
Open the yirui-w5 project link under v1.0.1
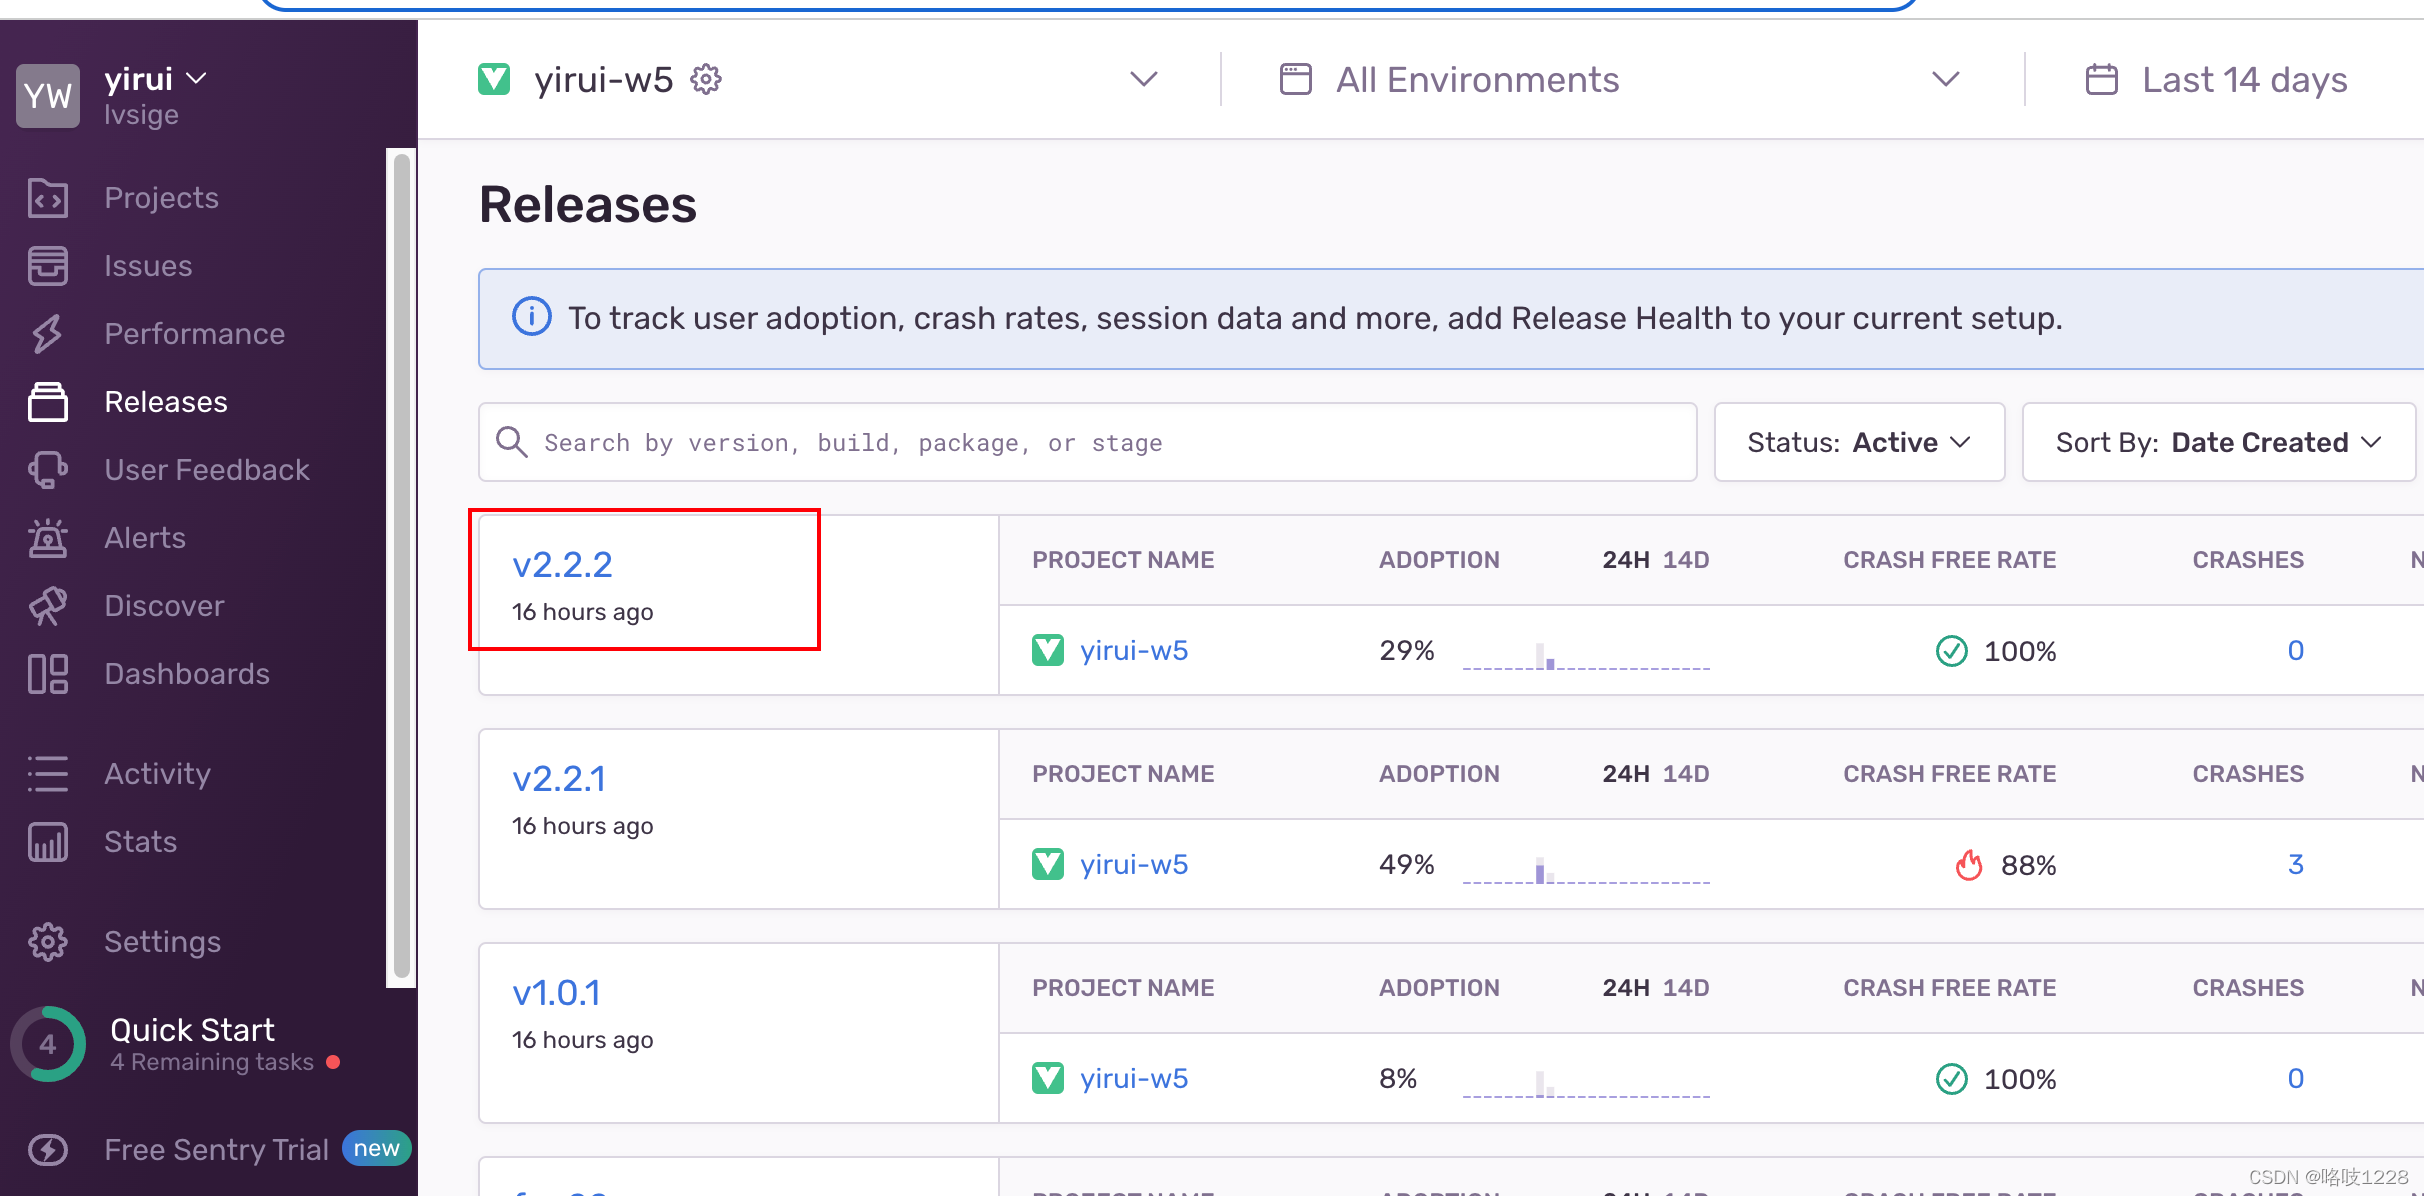pyautogui.click(x=1134, y=1078)
